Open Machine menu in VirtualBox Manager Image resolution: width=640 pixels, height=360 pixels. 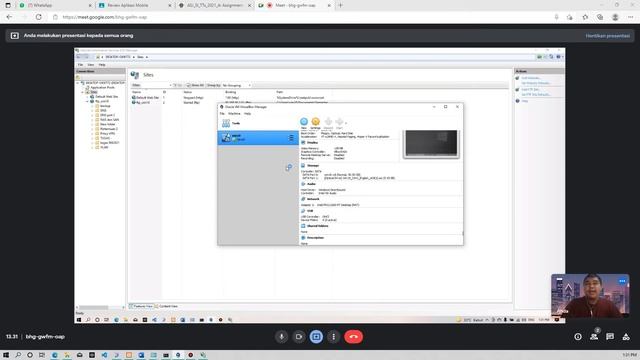click(234, 113)
